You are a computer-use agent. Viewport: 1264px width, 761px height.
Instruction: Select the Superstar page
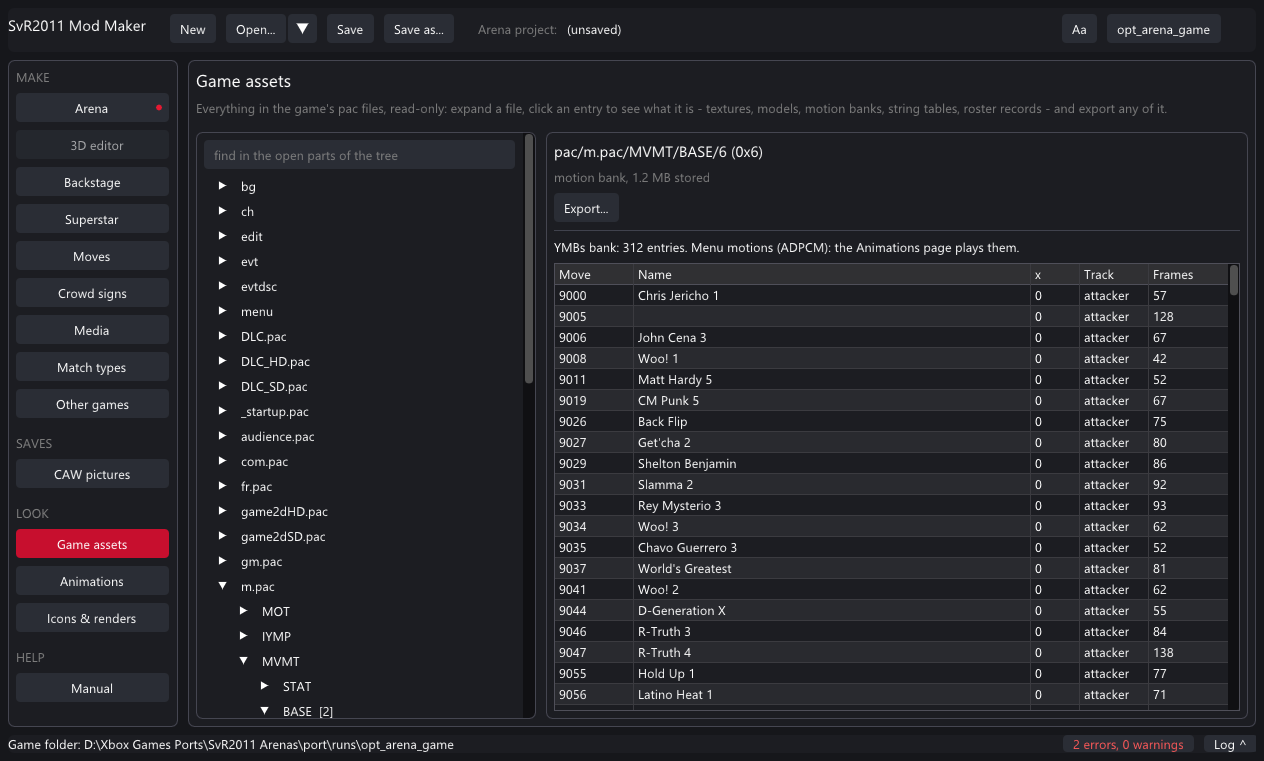pyautogui.click(x=92, y=219)
